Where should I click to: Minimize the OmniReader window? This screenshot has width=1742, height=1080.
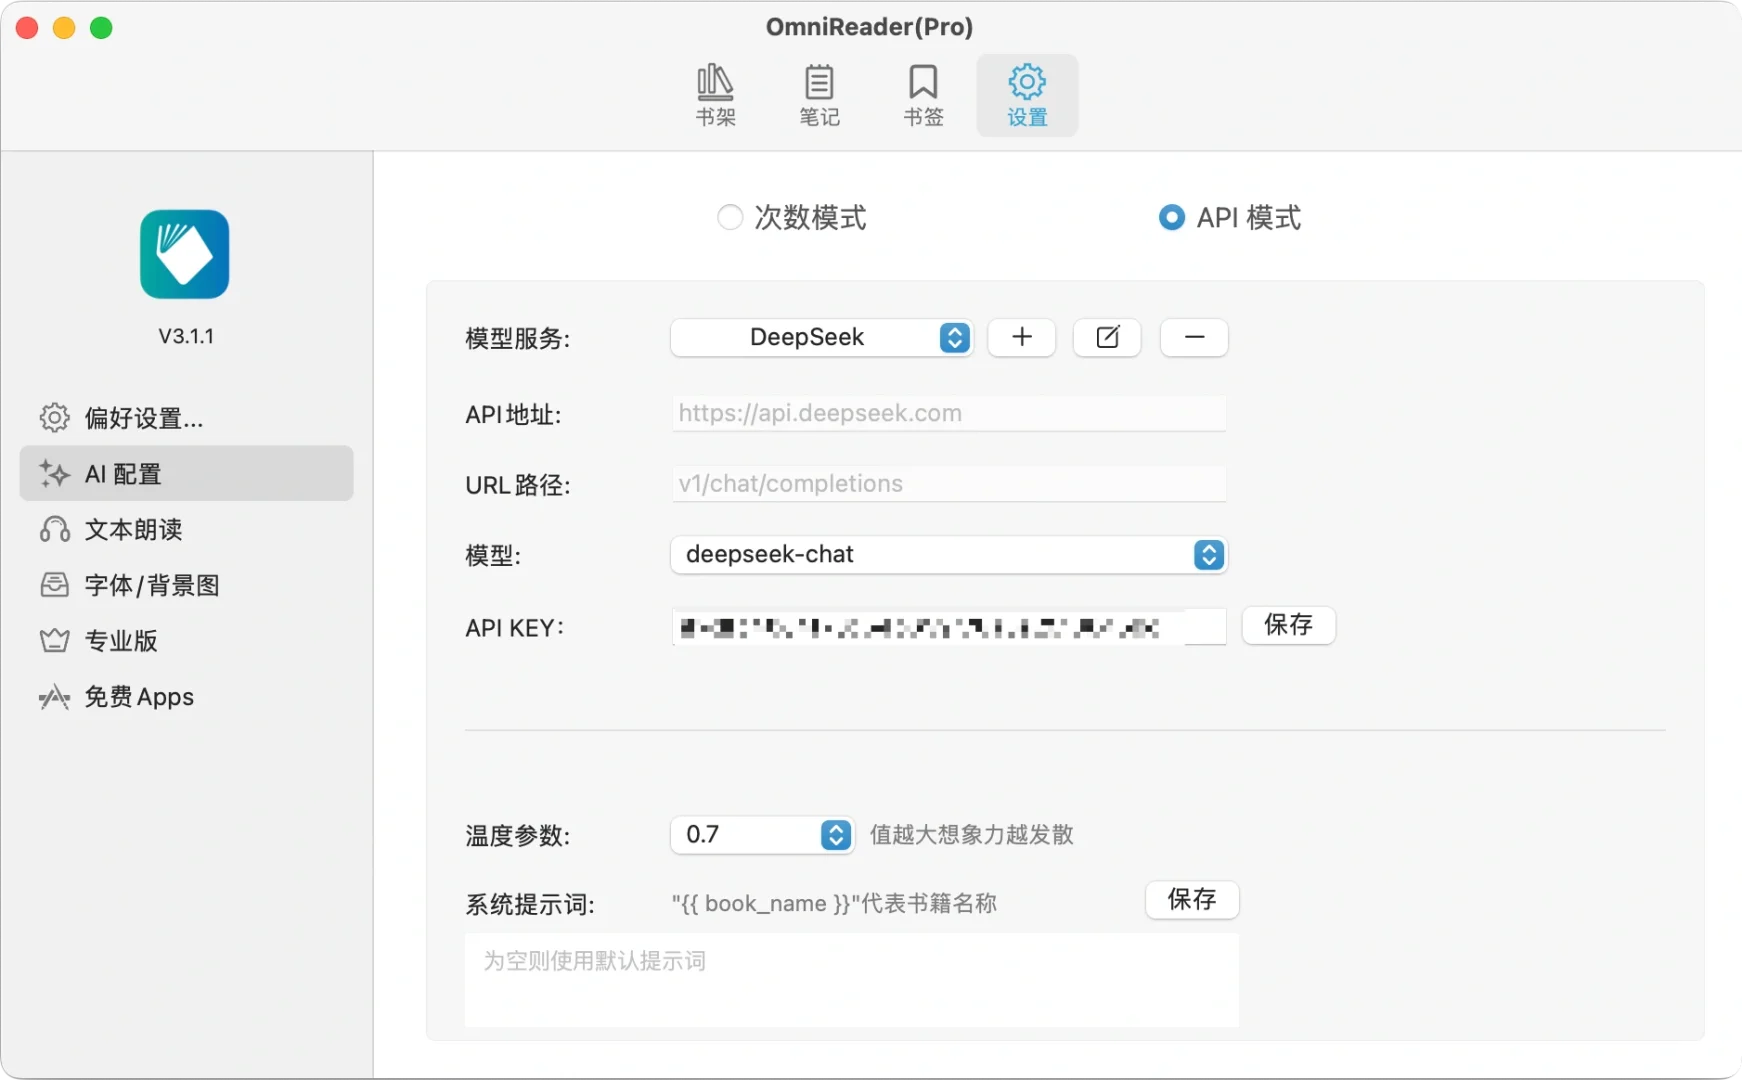click(64, 28)
